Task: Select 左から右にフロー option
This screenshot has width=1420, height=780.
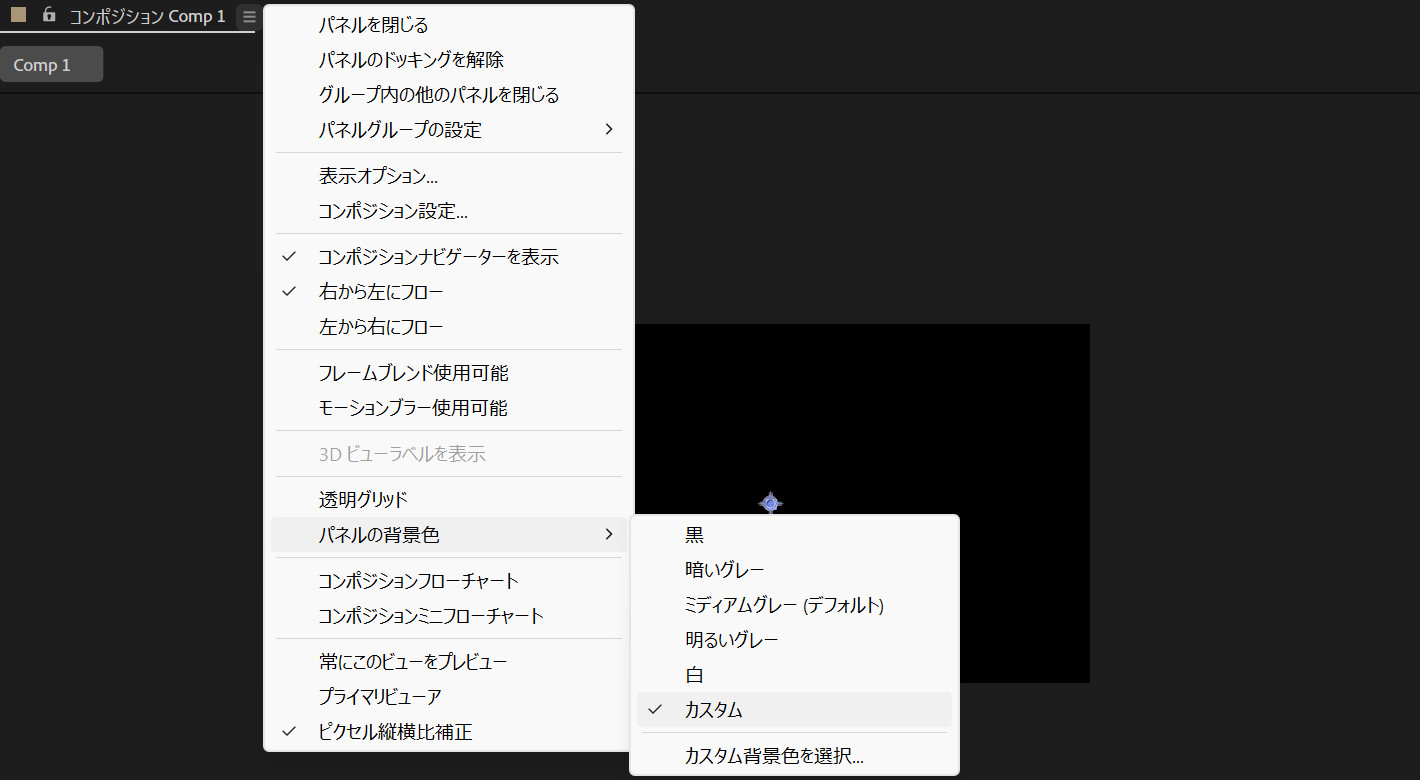Action: pyautogui.click(x=448, y=327)
